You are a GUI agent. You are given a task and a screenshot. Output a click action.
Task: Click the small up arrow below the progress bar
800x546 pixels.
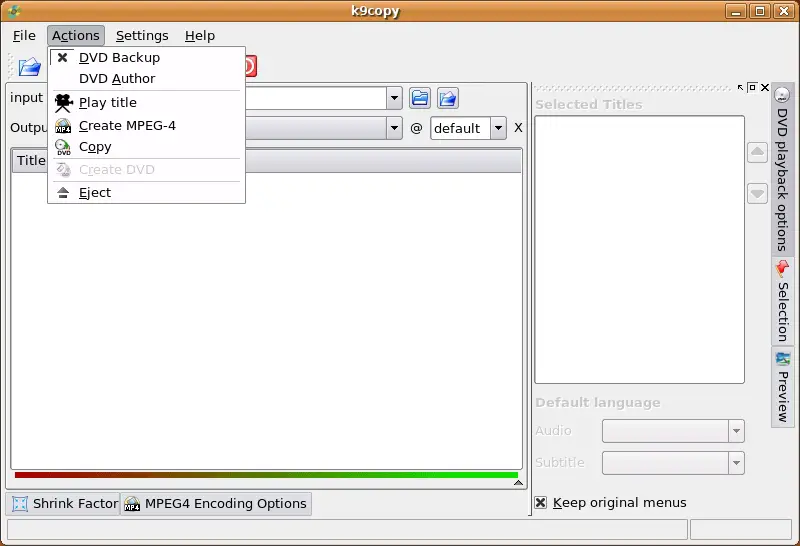pyautogui.click(x=518, y=483)
